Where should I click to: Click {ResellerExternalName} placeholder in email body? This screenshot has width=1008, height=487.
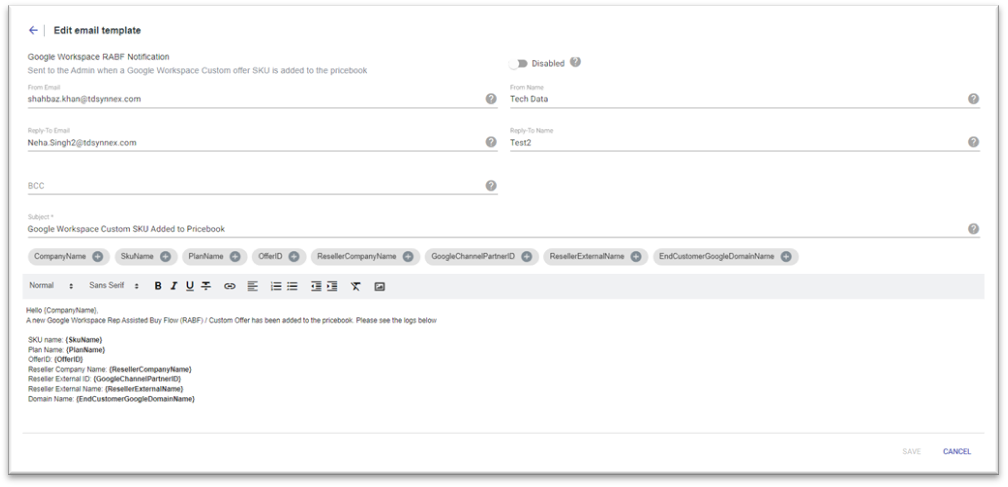[x=144, y=389]
